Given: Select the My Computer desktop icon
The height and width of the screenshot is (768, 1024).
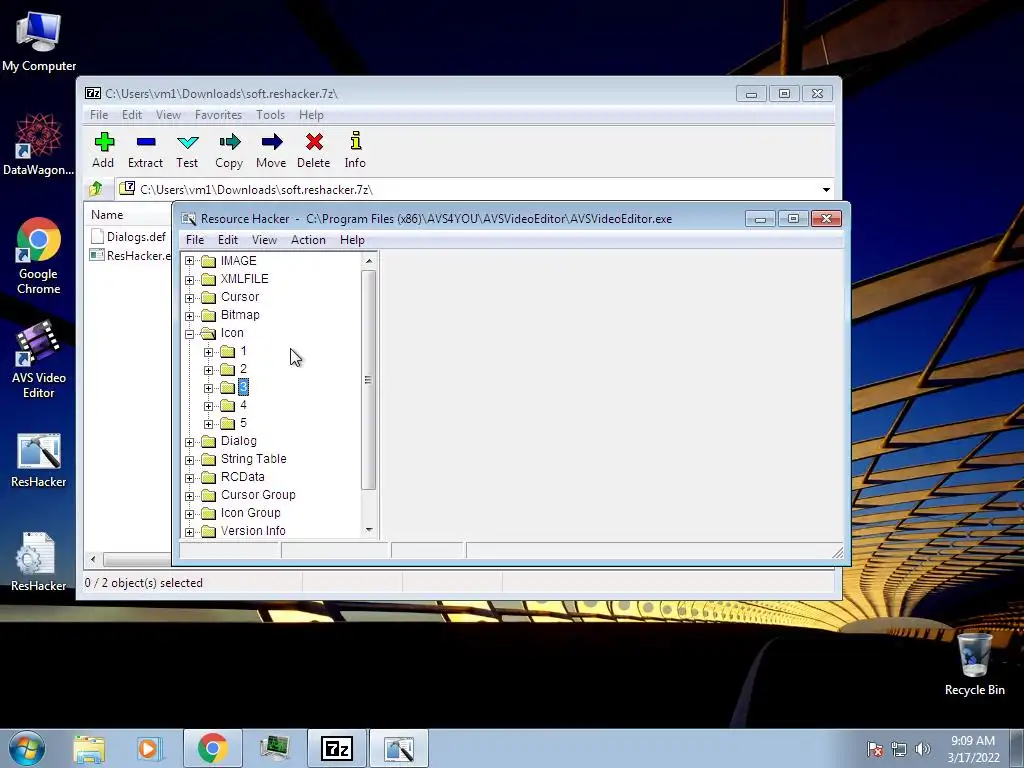Looking at the screenshot, I should coord(39,41).
